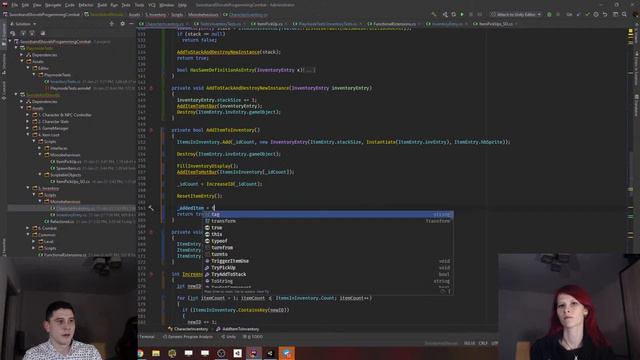Open Refactored.cs in the solution tree
640x360 pixels.
(x=62, y=222)
